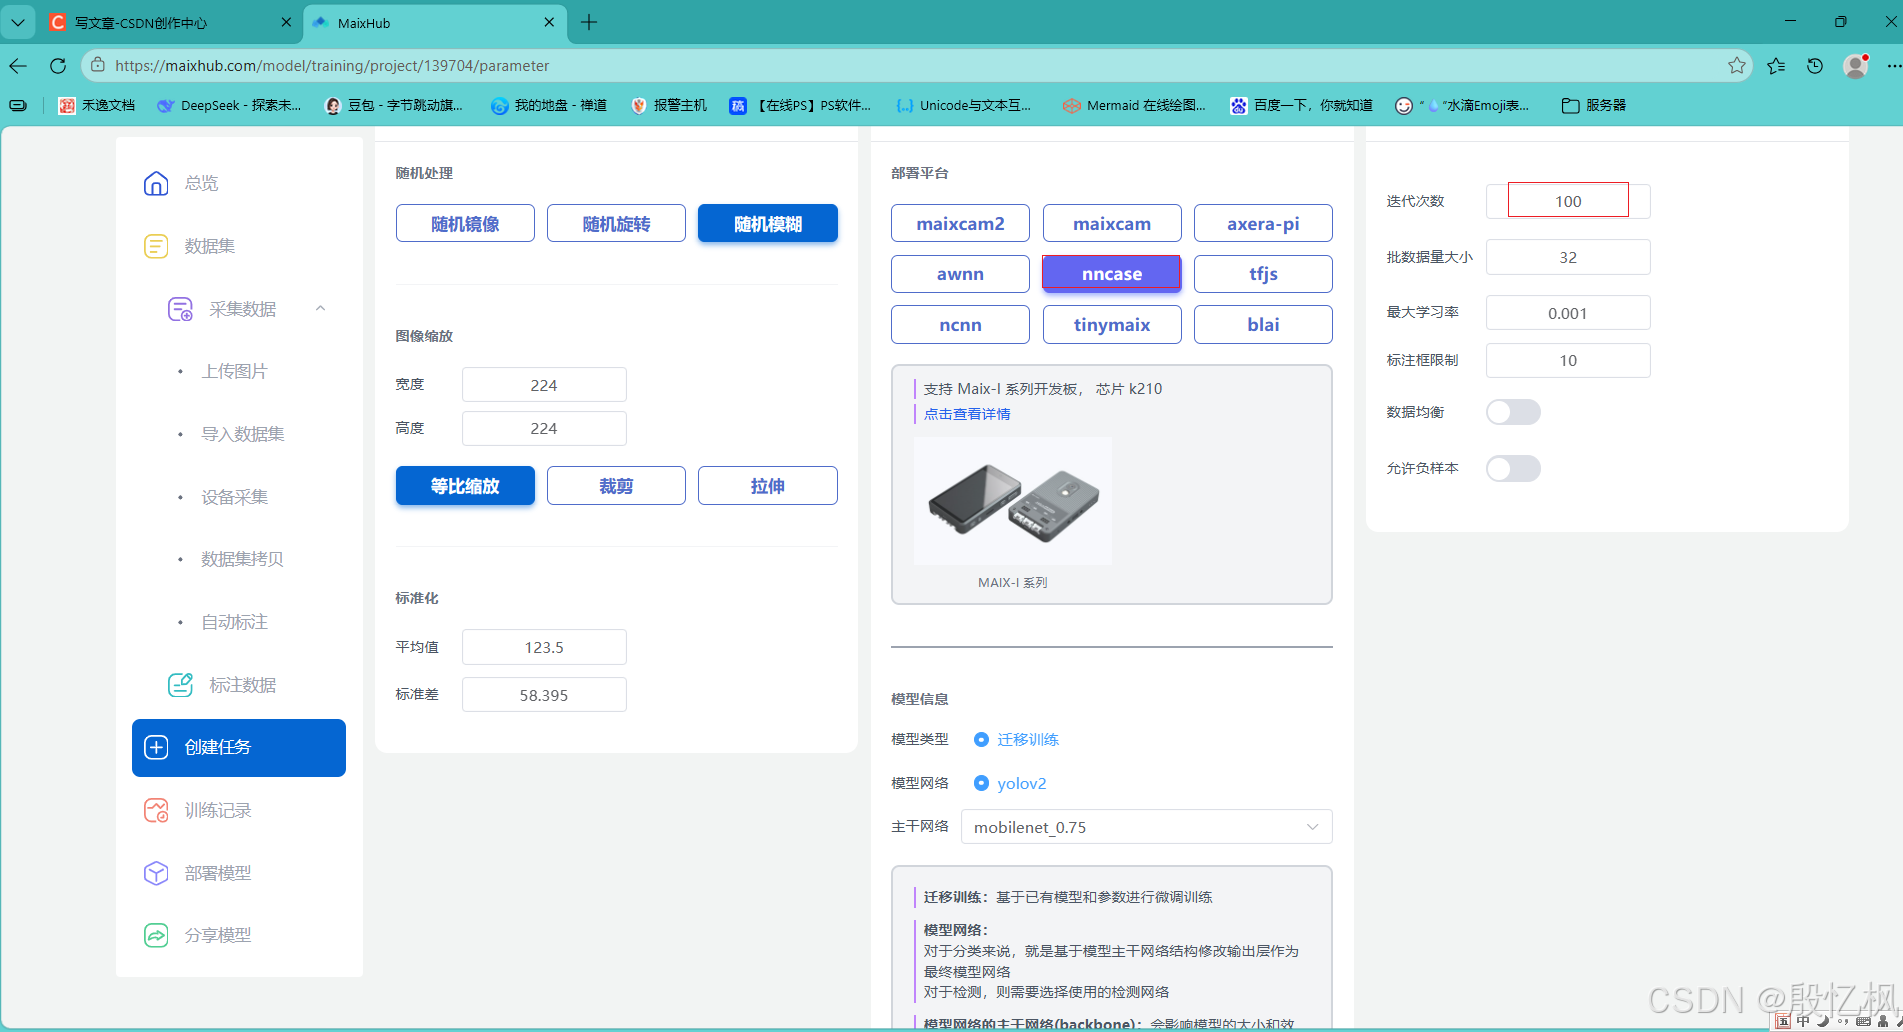Select 裁剪 scaling mode

click(x=616, y=486)
